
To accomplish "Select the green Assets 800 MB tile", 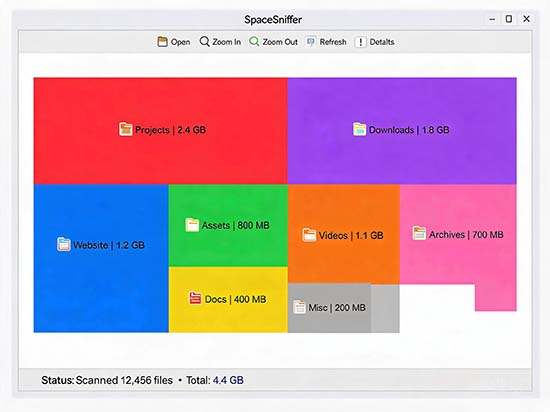I will tap(228, 225).
